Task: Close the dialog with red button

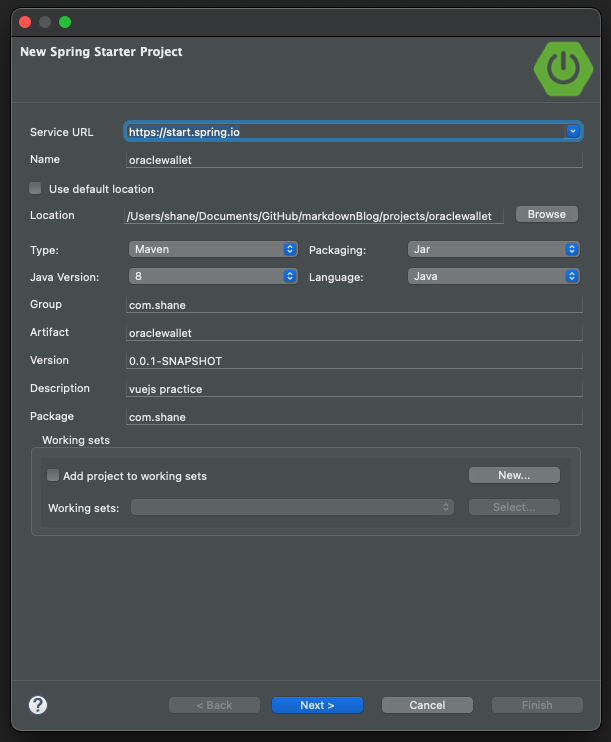Action: (25, 22)
